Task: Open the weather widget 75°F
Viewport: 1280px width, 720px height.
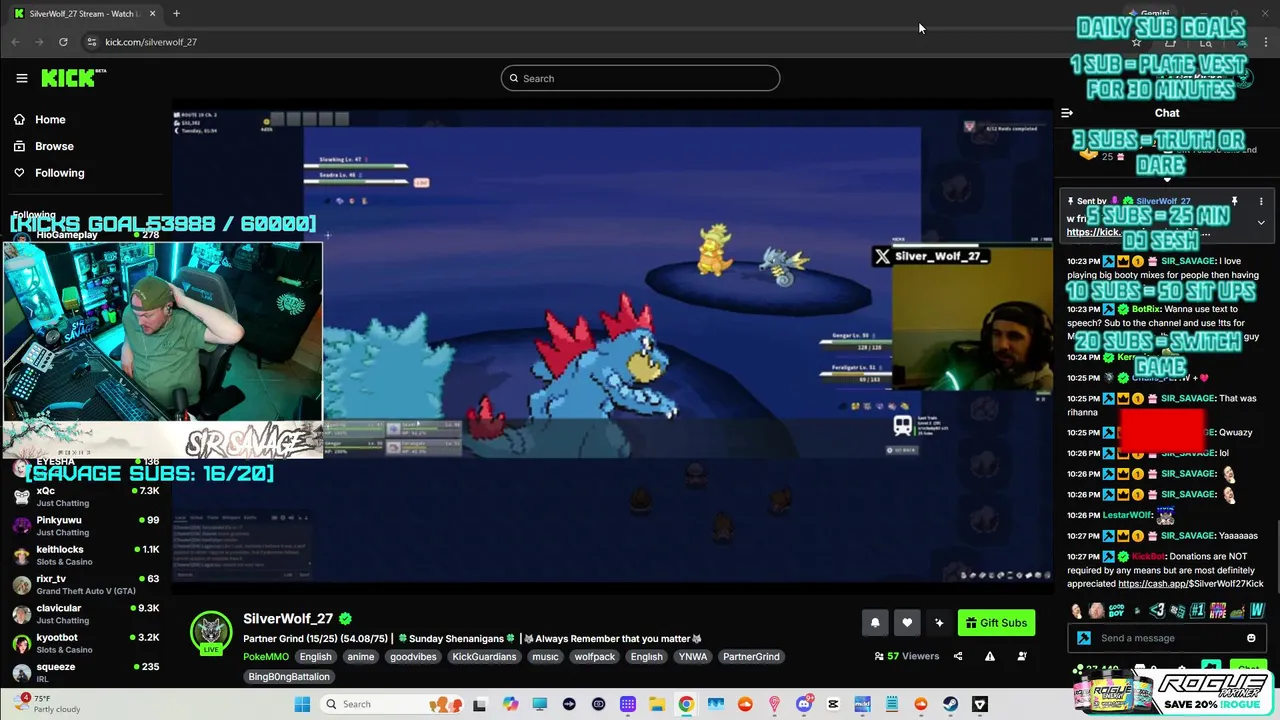Action: [48, 704]
